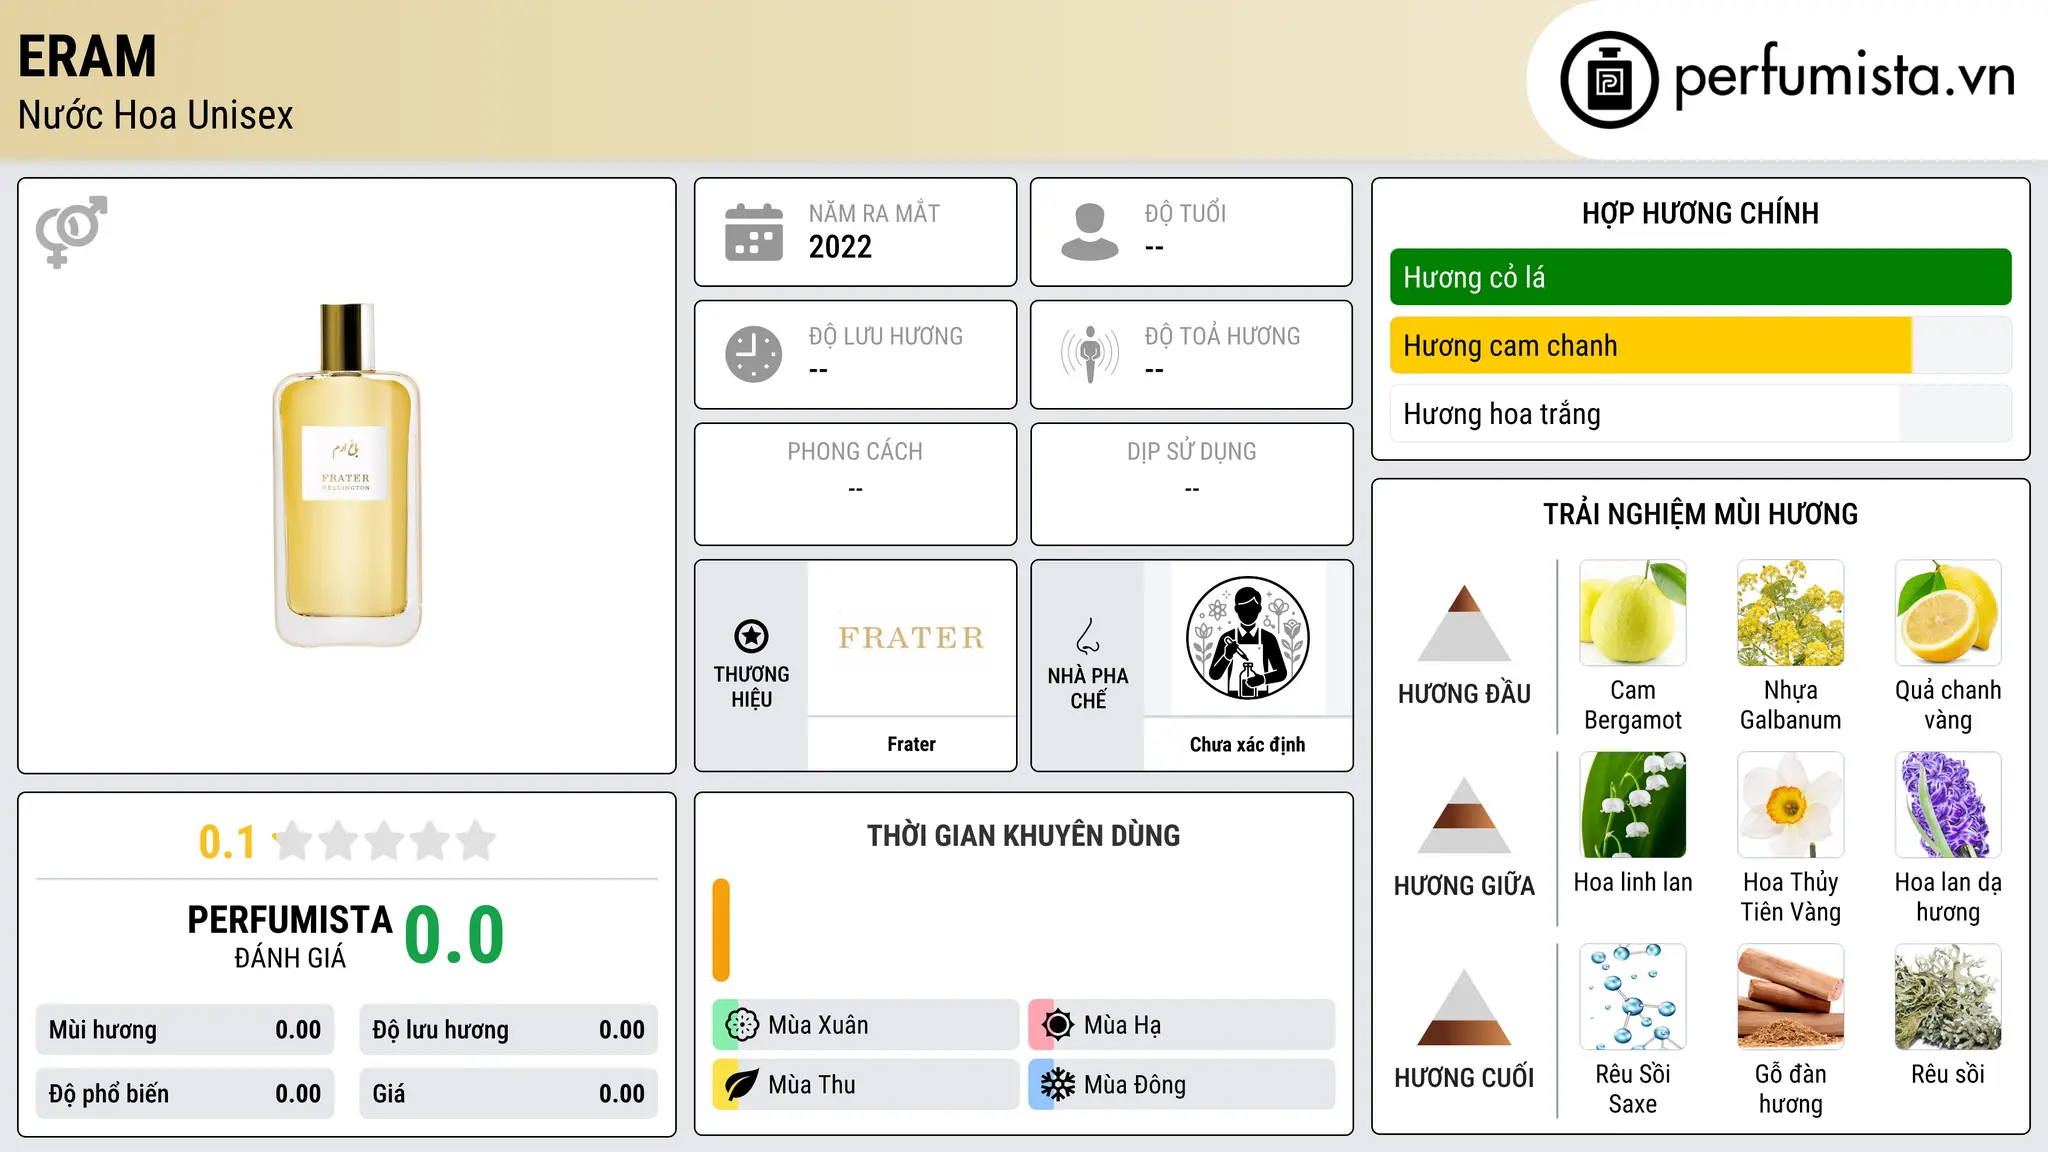Click the Frater brand logo image

pos(911,638)
